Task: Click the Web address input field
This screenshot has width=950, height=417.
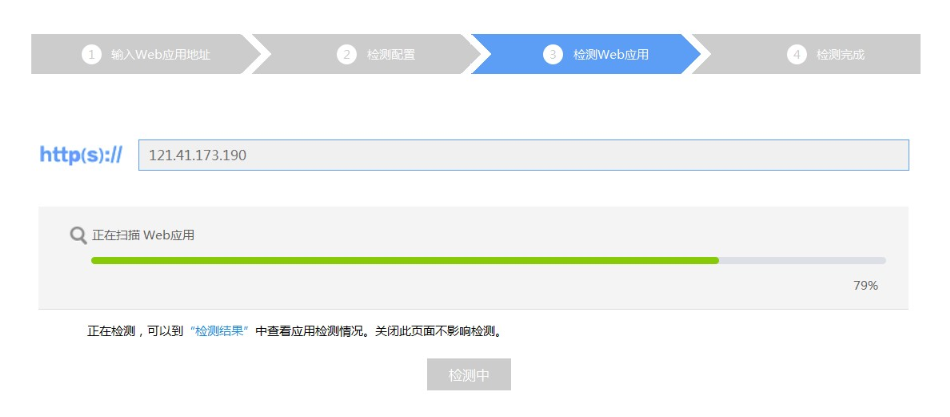Action: coord(523,155)
